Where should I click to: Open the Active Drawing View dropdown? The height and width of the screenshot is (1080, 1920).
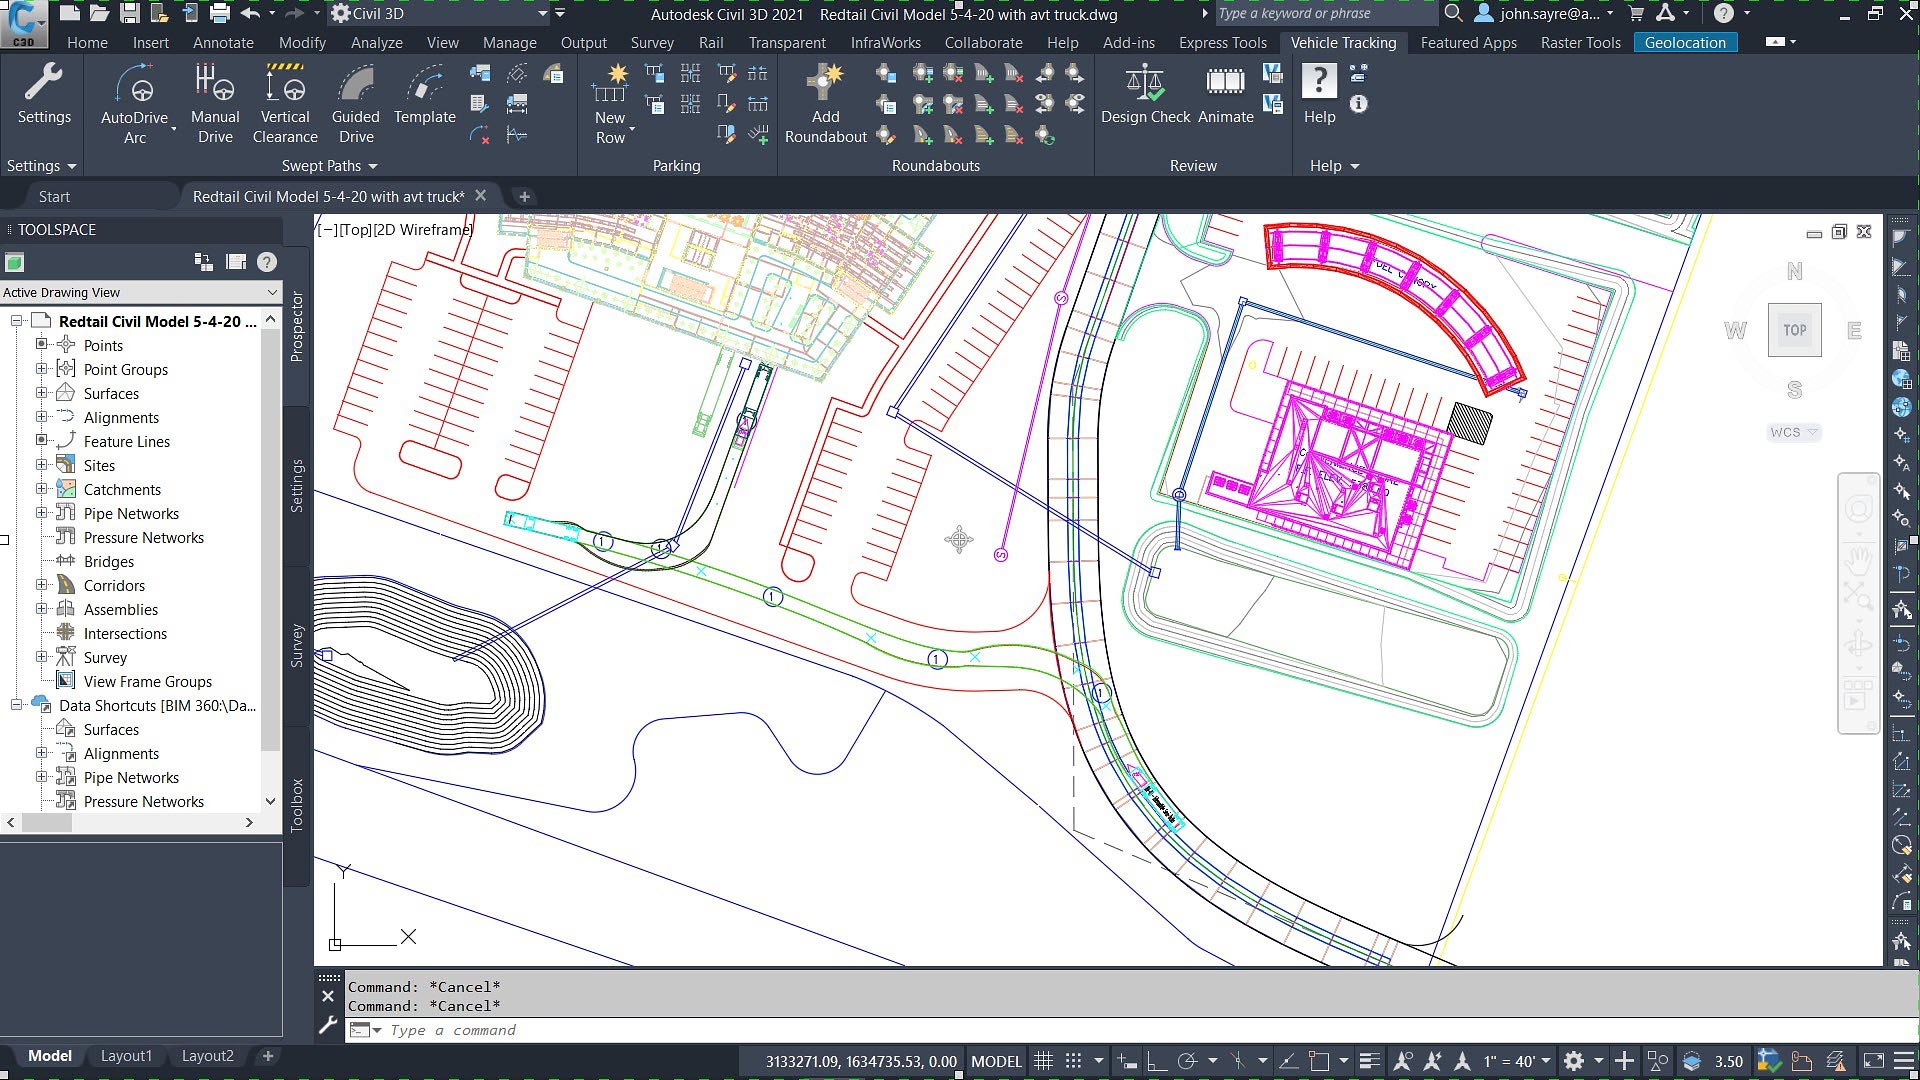272,292
